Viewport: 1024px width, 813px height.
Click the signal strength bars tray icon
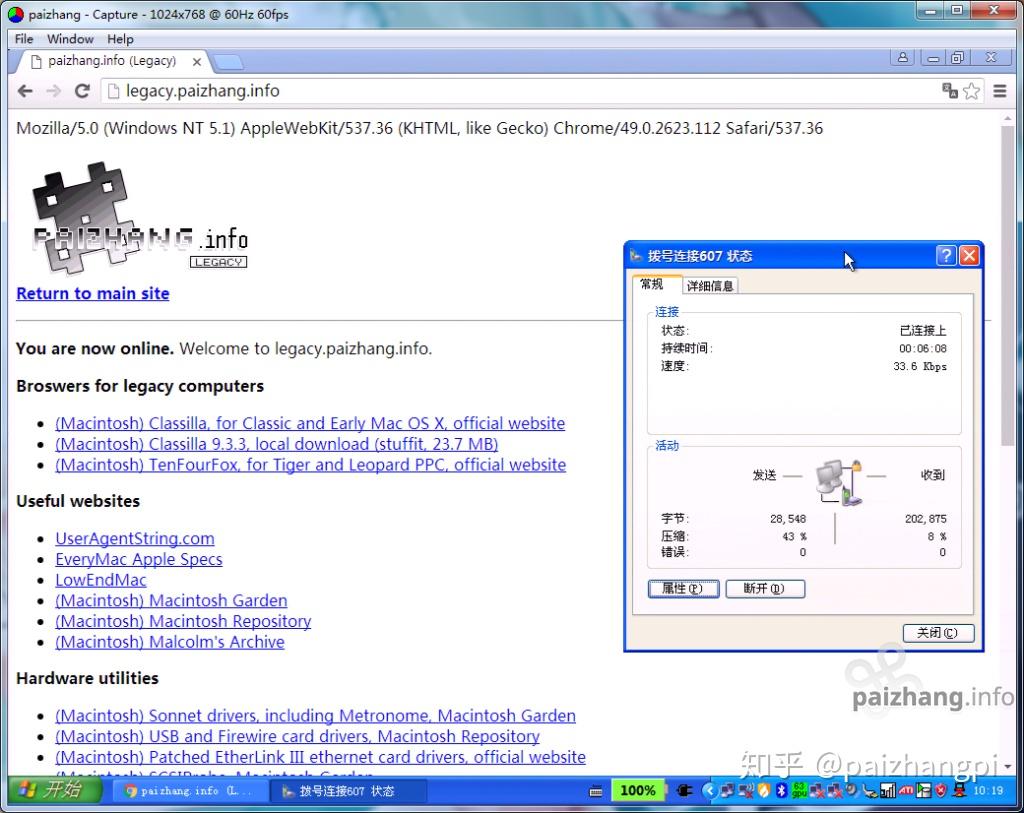(888, 791)
